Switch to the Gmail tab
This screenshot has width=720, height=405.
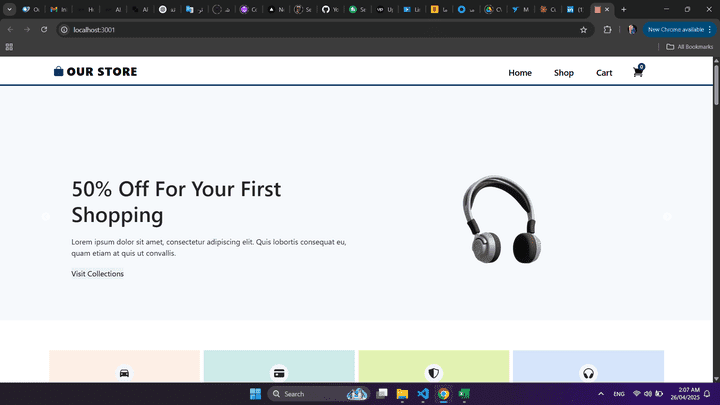point(59,9)
